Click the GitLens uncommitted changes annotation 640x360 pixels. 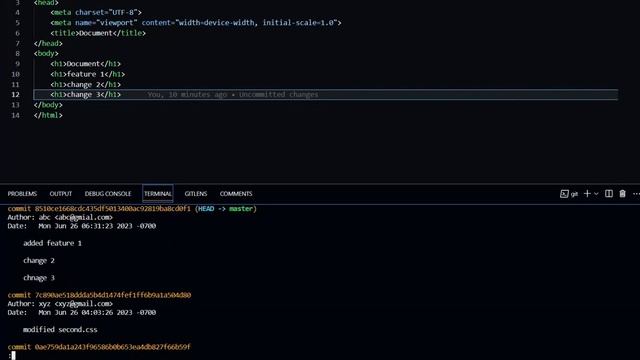pos(233,94)
